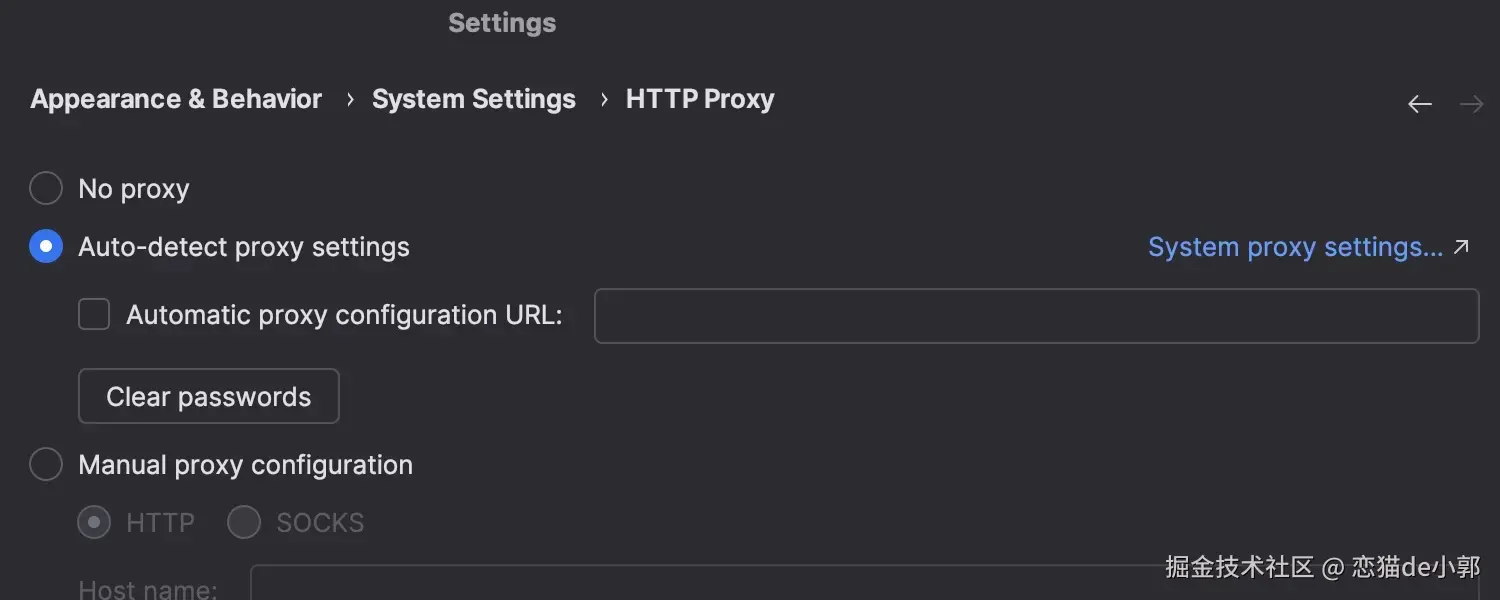Screen dimensions: 1500x600
Task: Select Manual proxy configuration
Action: point(46,465)
